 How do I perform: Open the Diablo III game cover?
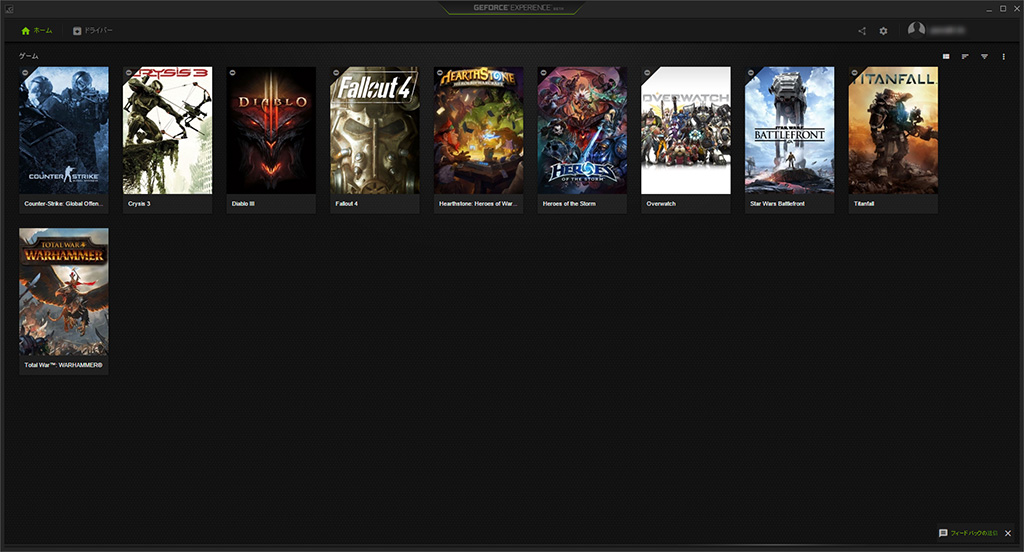coord(271,130)
